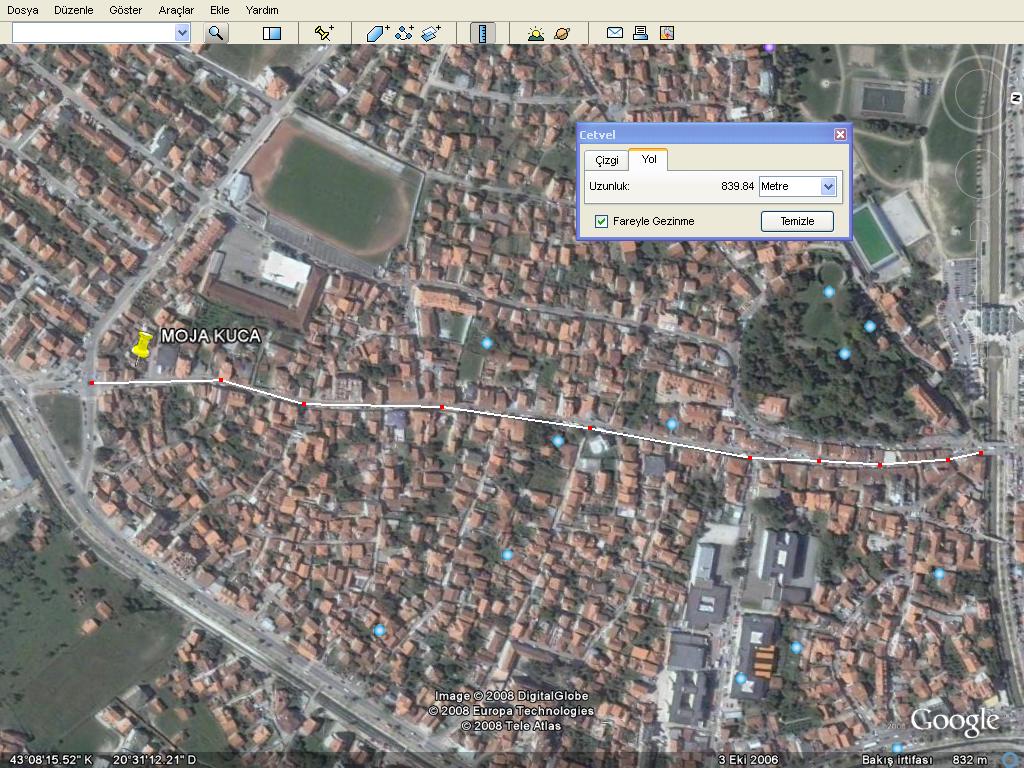Select the Add Placemark pushpin tool
The width and height of the screenshot is (1024, 768).
(323, 33)
